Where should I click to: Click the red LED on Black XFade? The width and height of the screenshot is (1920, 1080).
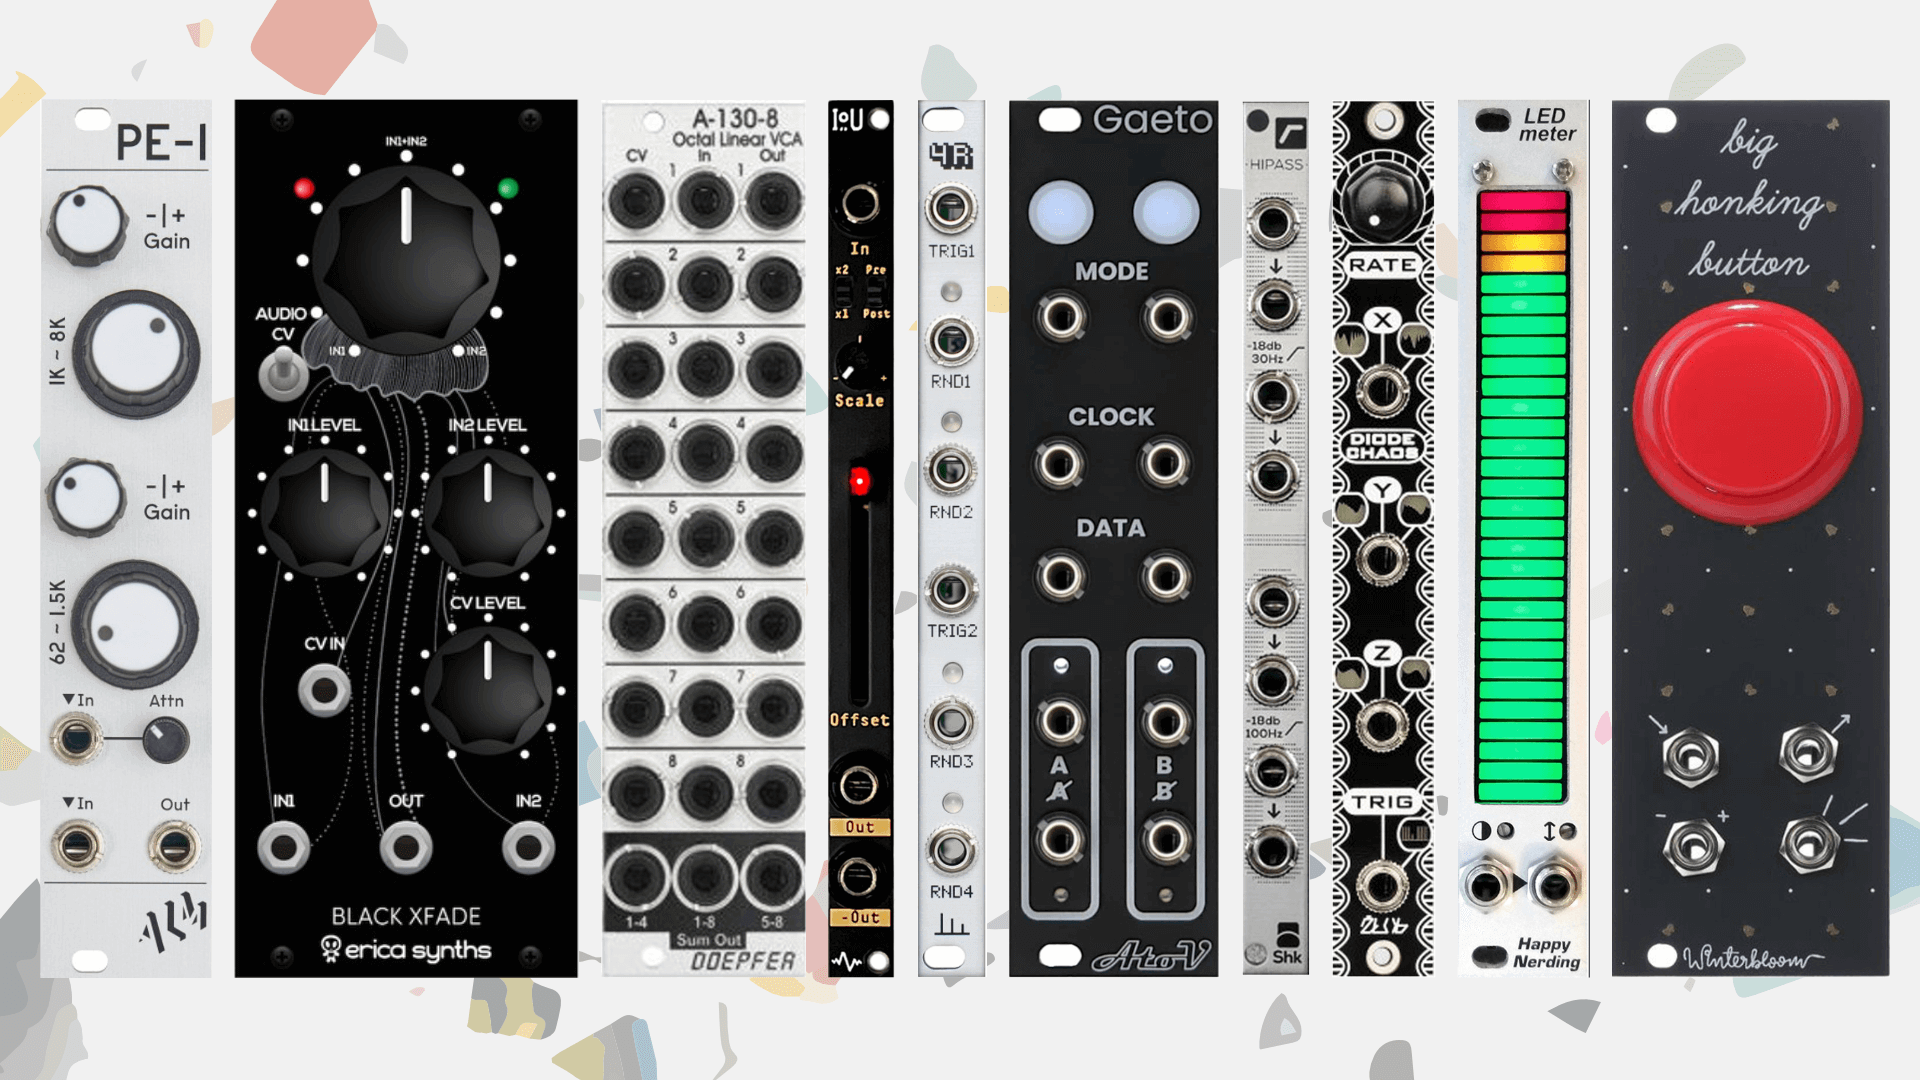pos(304,188)
